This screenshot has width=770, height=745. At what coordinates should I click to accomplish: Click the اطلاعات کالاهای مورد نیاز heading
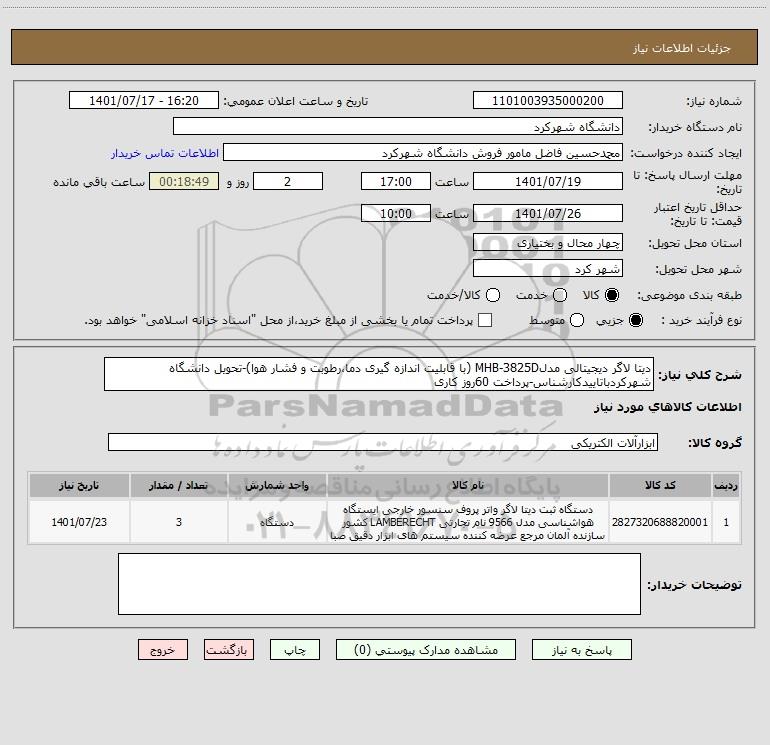point(668,407)
